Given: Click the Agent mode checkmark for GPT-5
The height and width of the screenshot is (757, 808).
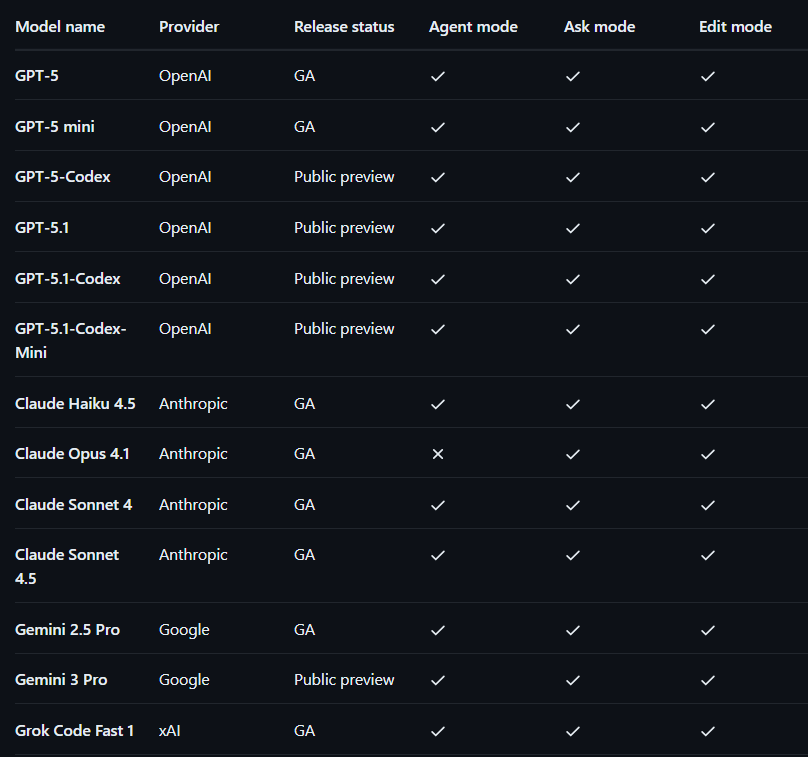Looking at the screenshot, I should tap(437, 76).
